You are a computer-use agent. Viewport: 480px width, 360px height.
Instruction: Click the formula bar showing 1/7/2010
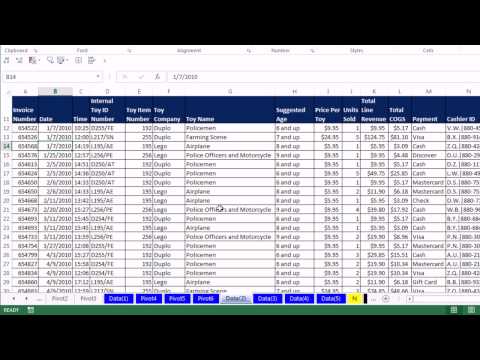click(x=323, y=77)
